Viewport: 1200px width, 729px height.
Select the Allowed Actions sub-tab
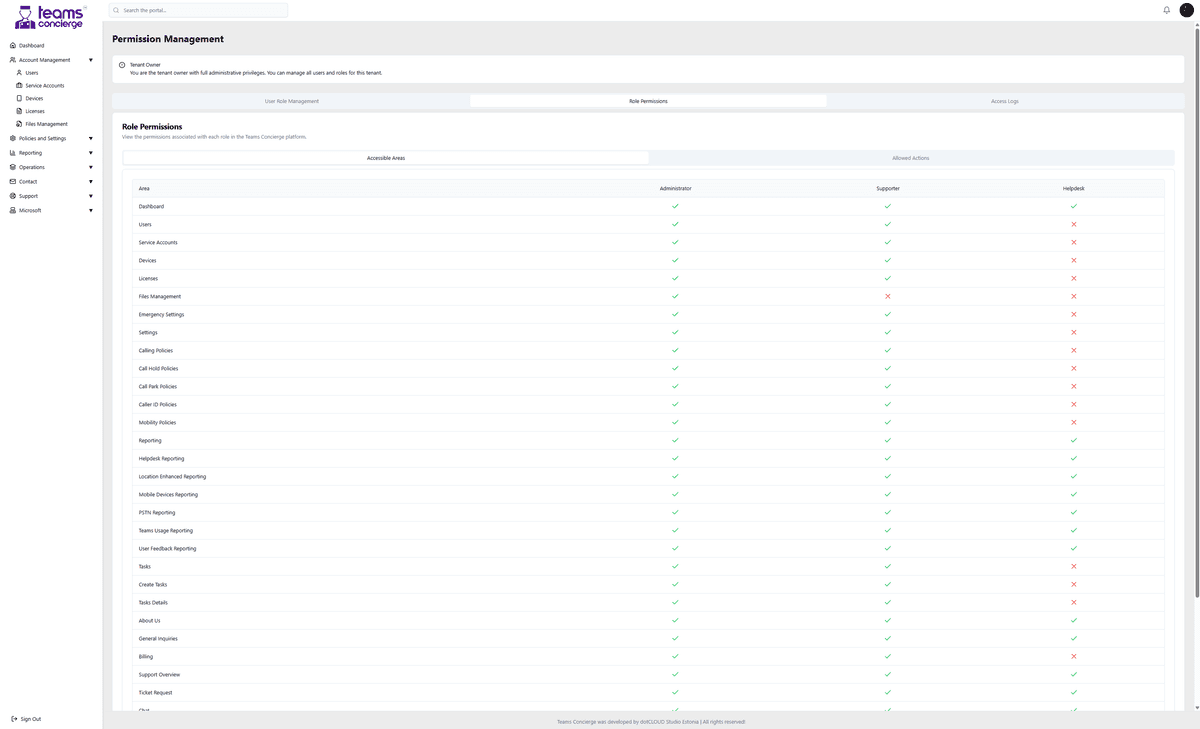tap(910, 158)
